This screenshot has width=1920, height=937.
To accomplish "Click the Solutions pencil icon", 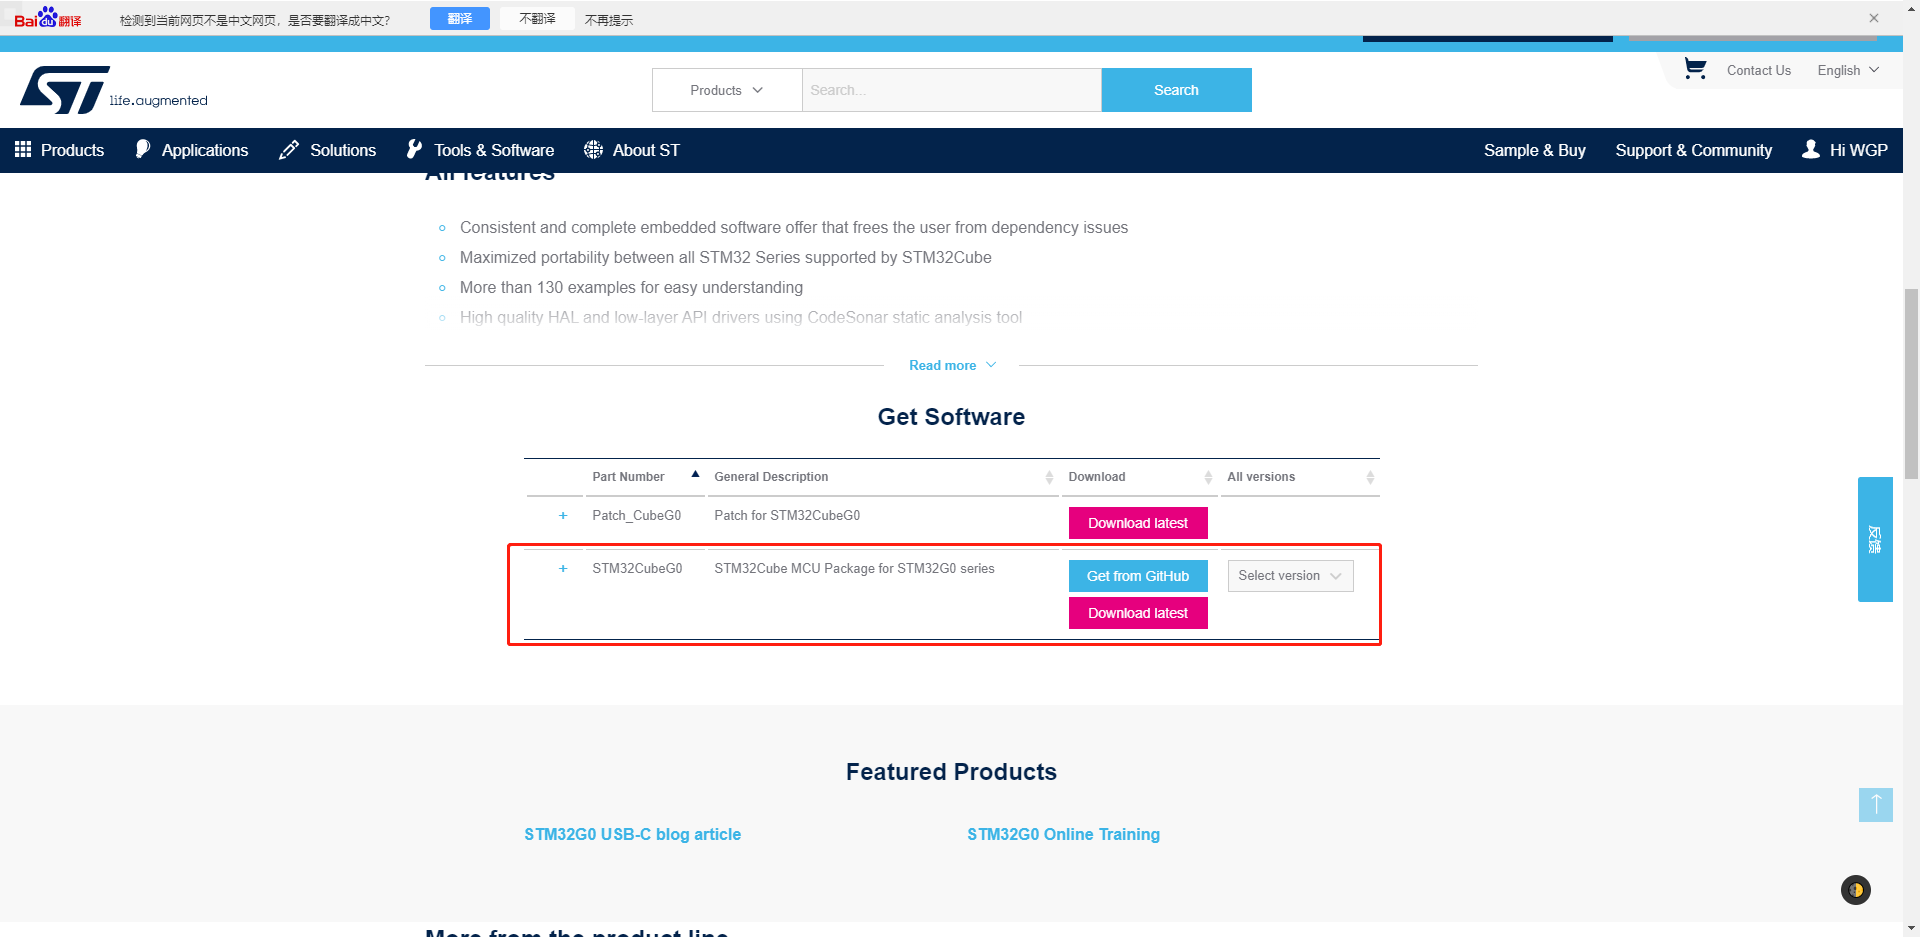I will (289, 149).
